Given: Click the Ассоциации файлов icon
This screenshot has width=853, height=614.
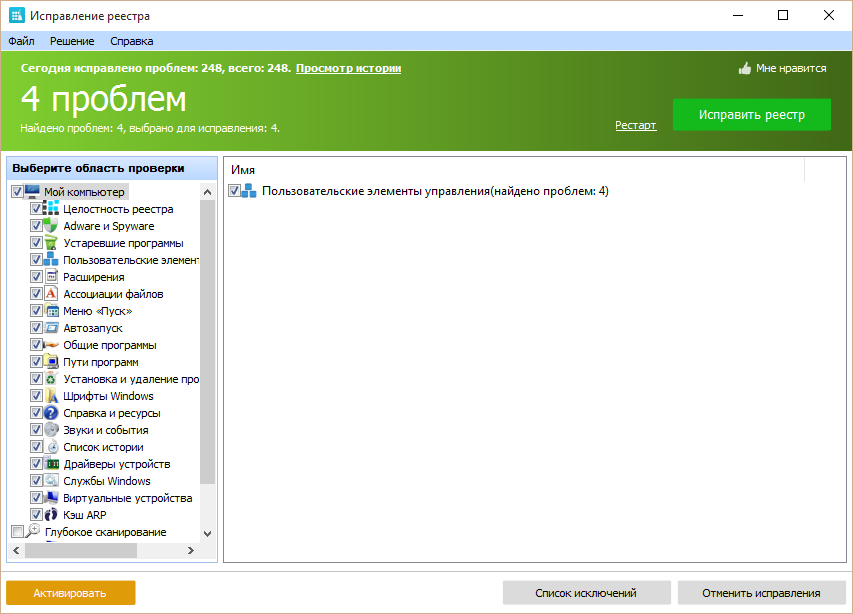Looking at the screenshot, I should click(x=52, y=294).
